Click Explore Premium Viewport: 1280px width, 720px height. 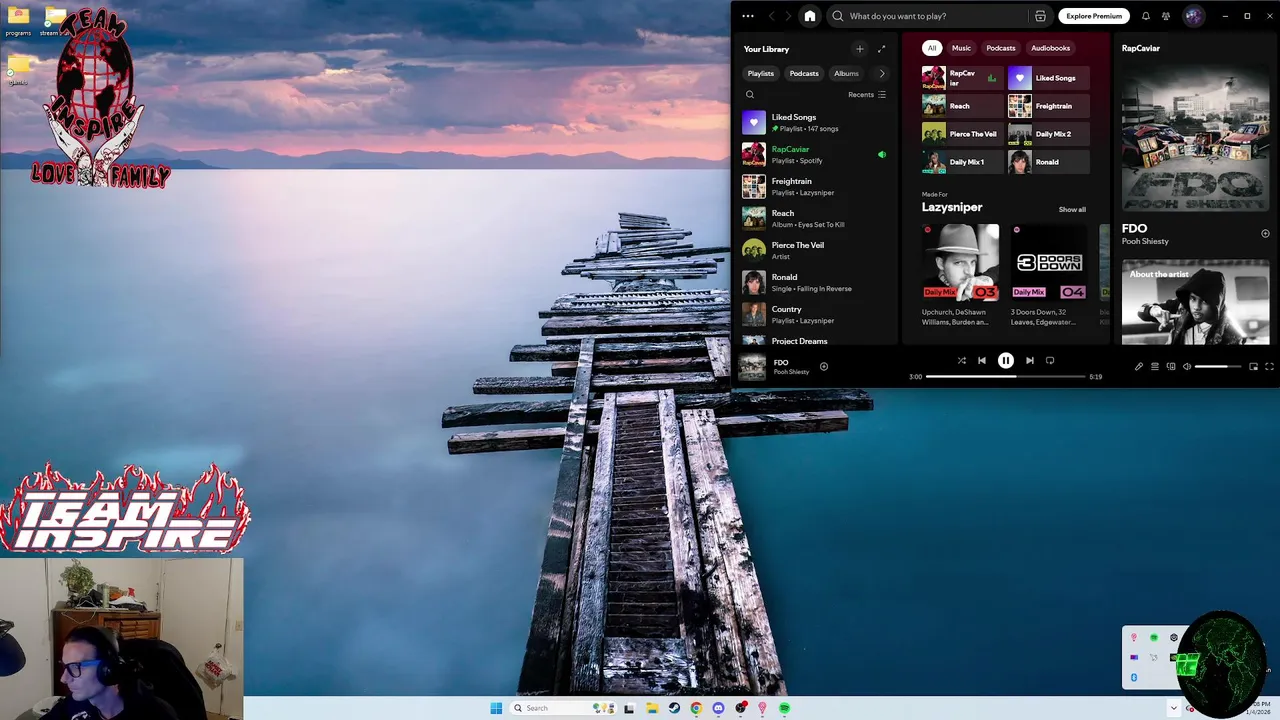(1094, 16)
